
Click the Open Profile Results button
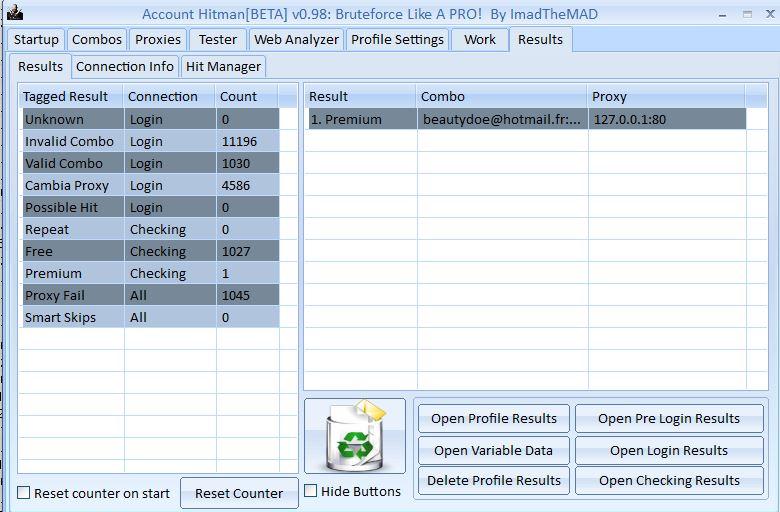[x=494, y=418]
